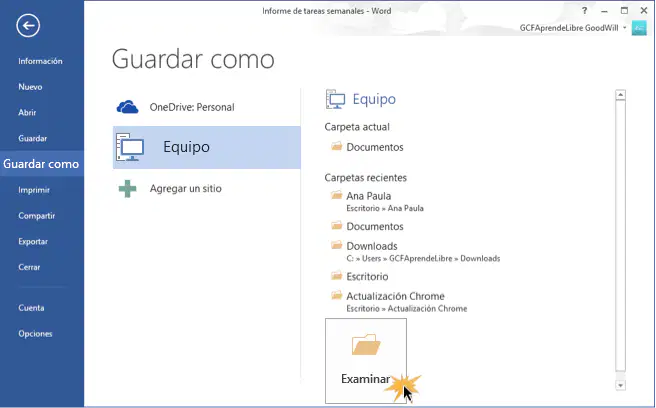Select the Guardar como menu entry
This screenshot has width=656, height=408.
[x=41, y=164]
